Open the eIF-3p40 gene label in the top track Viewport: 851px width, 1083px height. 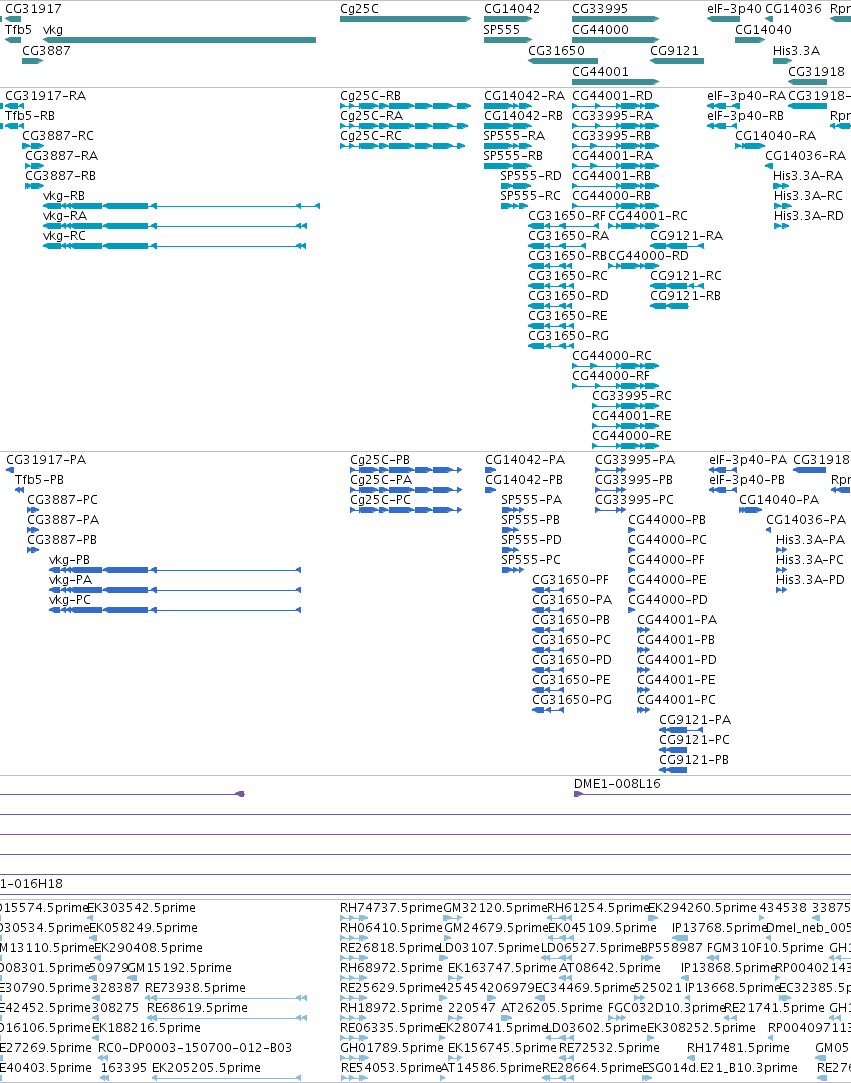(734, 9)
